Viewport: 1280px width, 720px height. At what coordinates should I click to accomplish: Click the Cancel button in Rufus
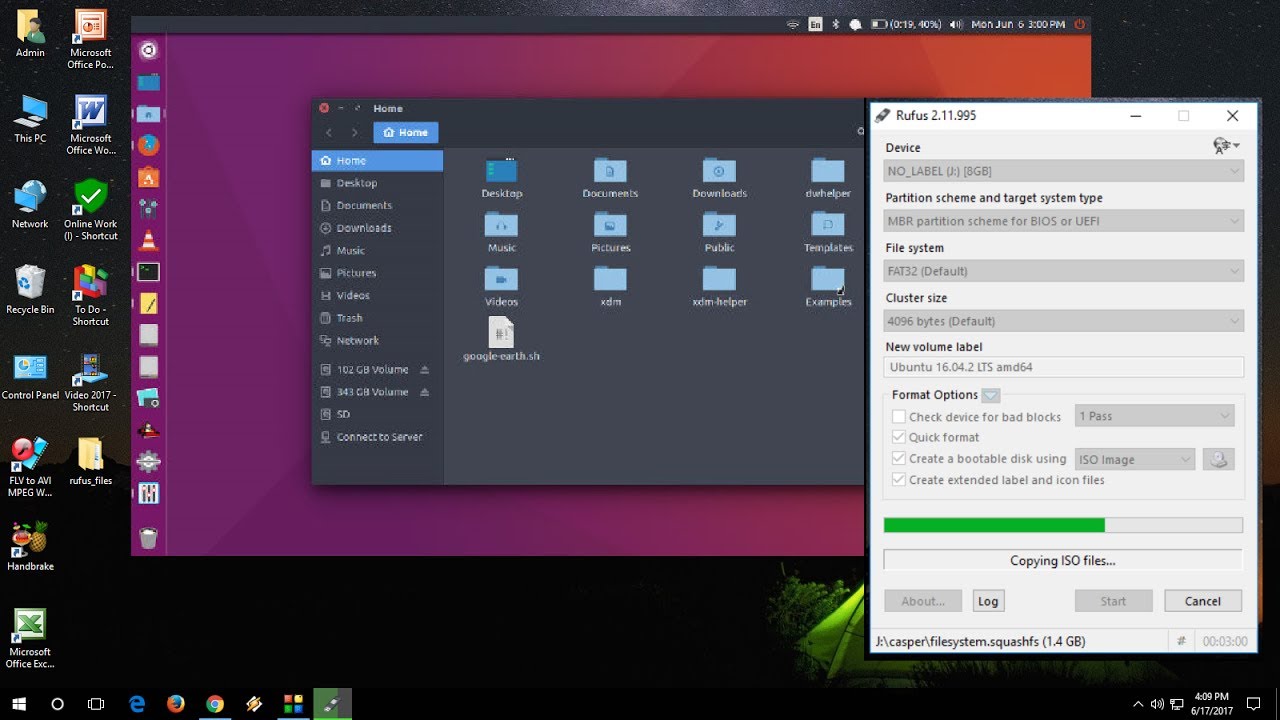click(x=1202, y=601)
